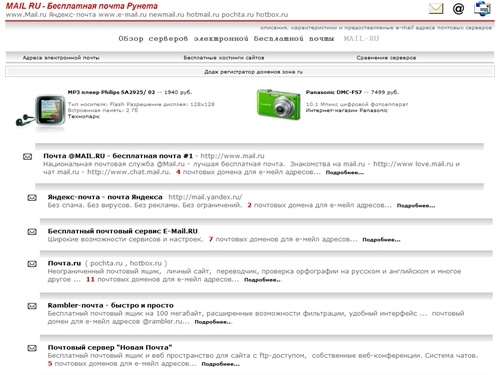This screenshot has width=500, height=375.
Task: Click the green Panasonic camera image
Action: [278, 104]
